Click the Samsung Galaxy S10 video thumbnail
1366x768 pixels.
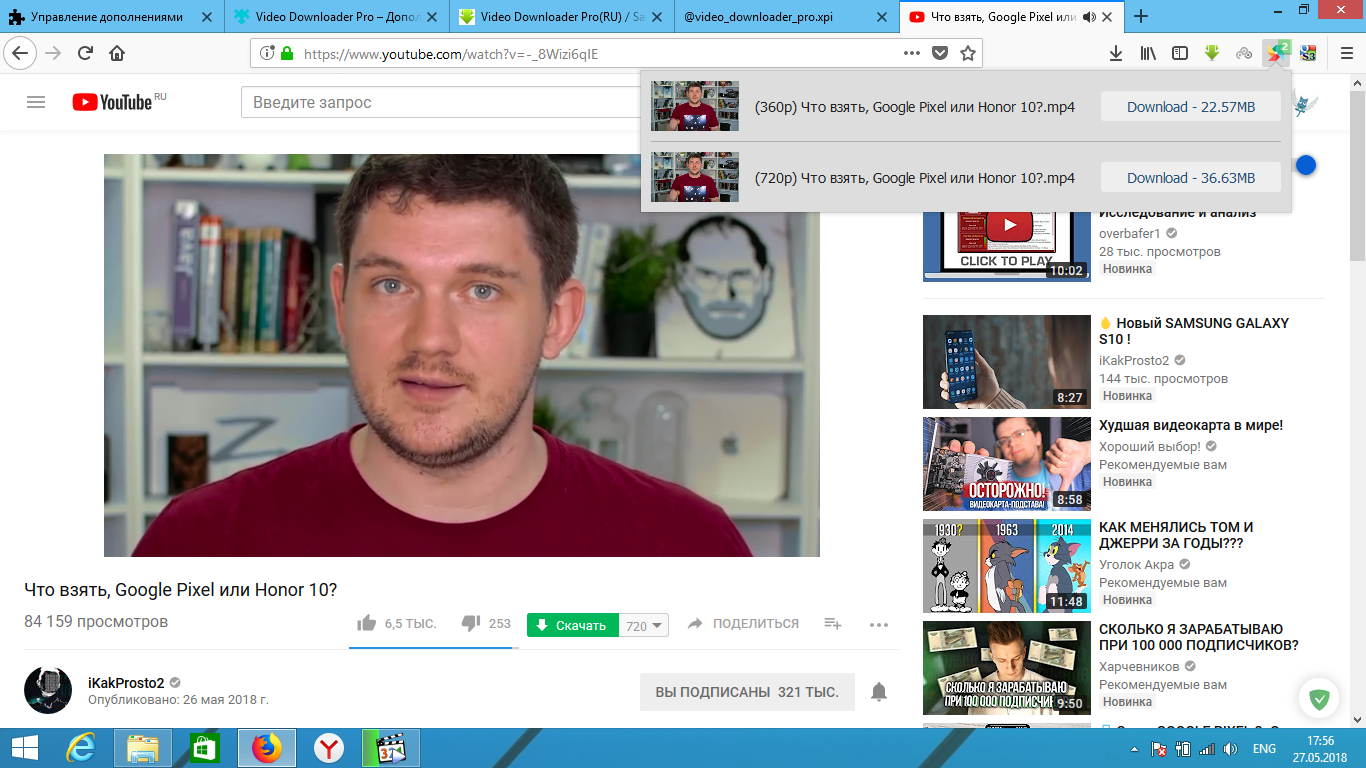[x=1007, y=362]
